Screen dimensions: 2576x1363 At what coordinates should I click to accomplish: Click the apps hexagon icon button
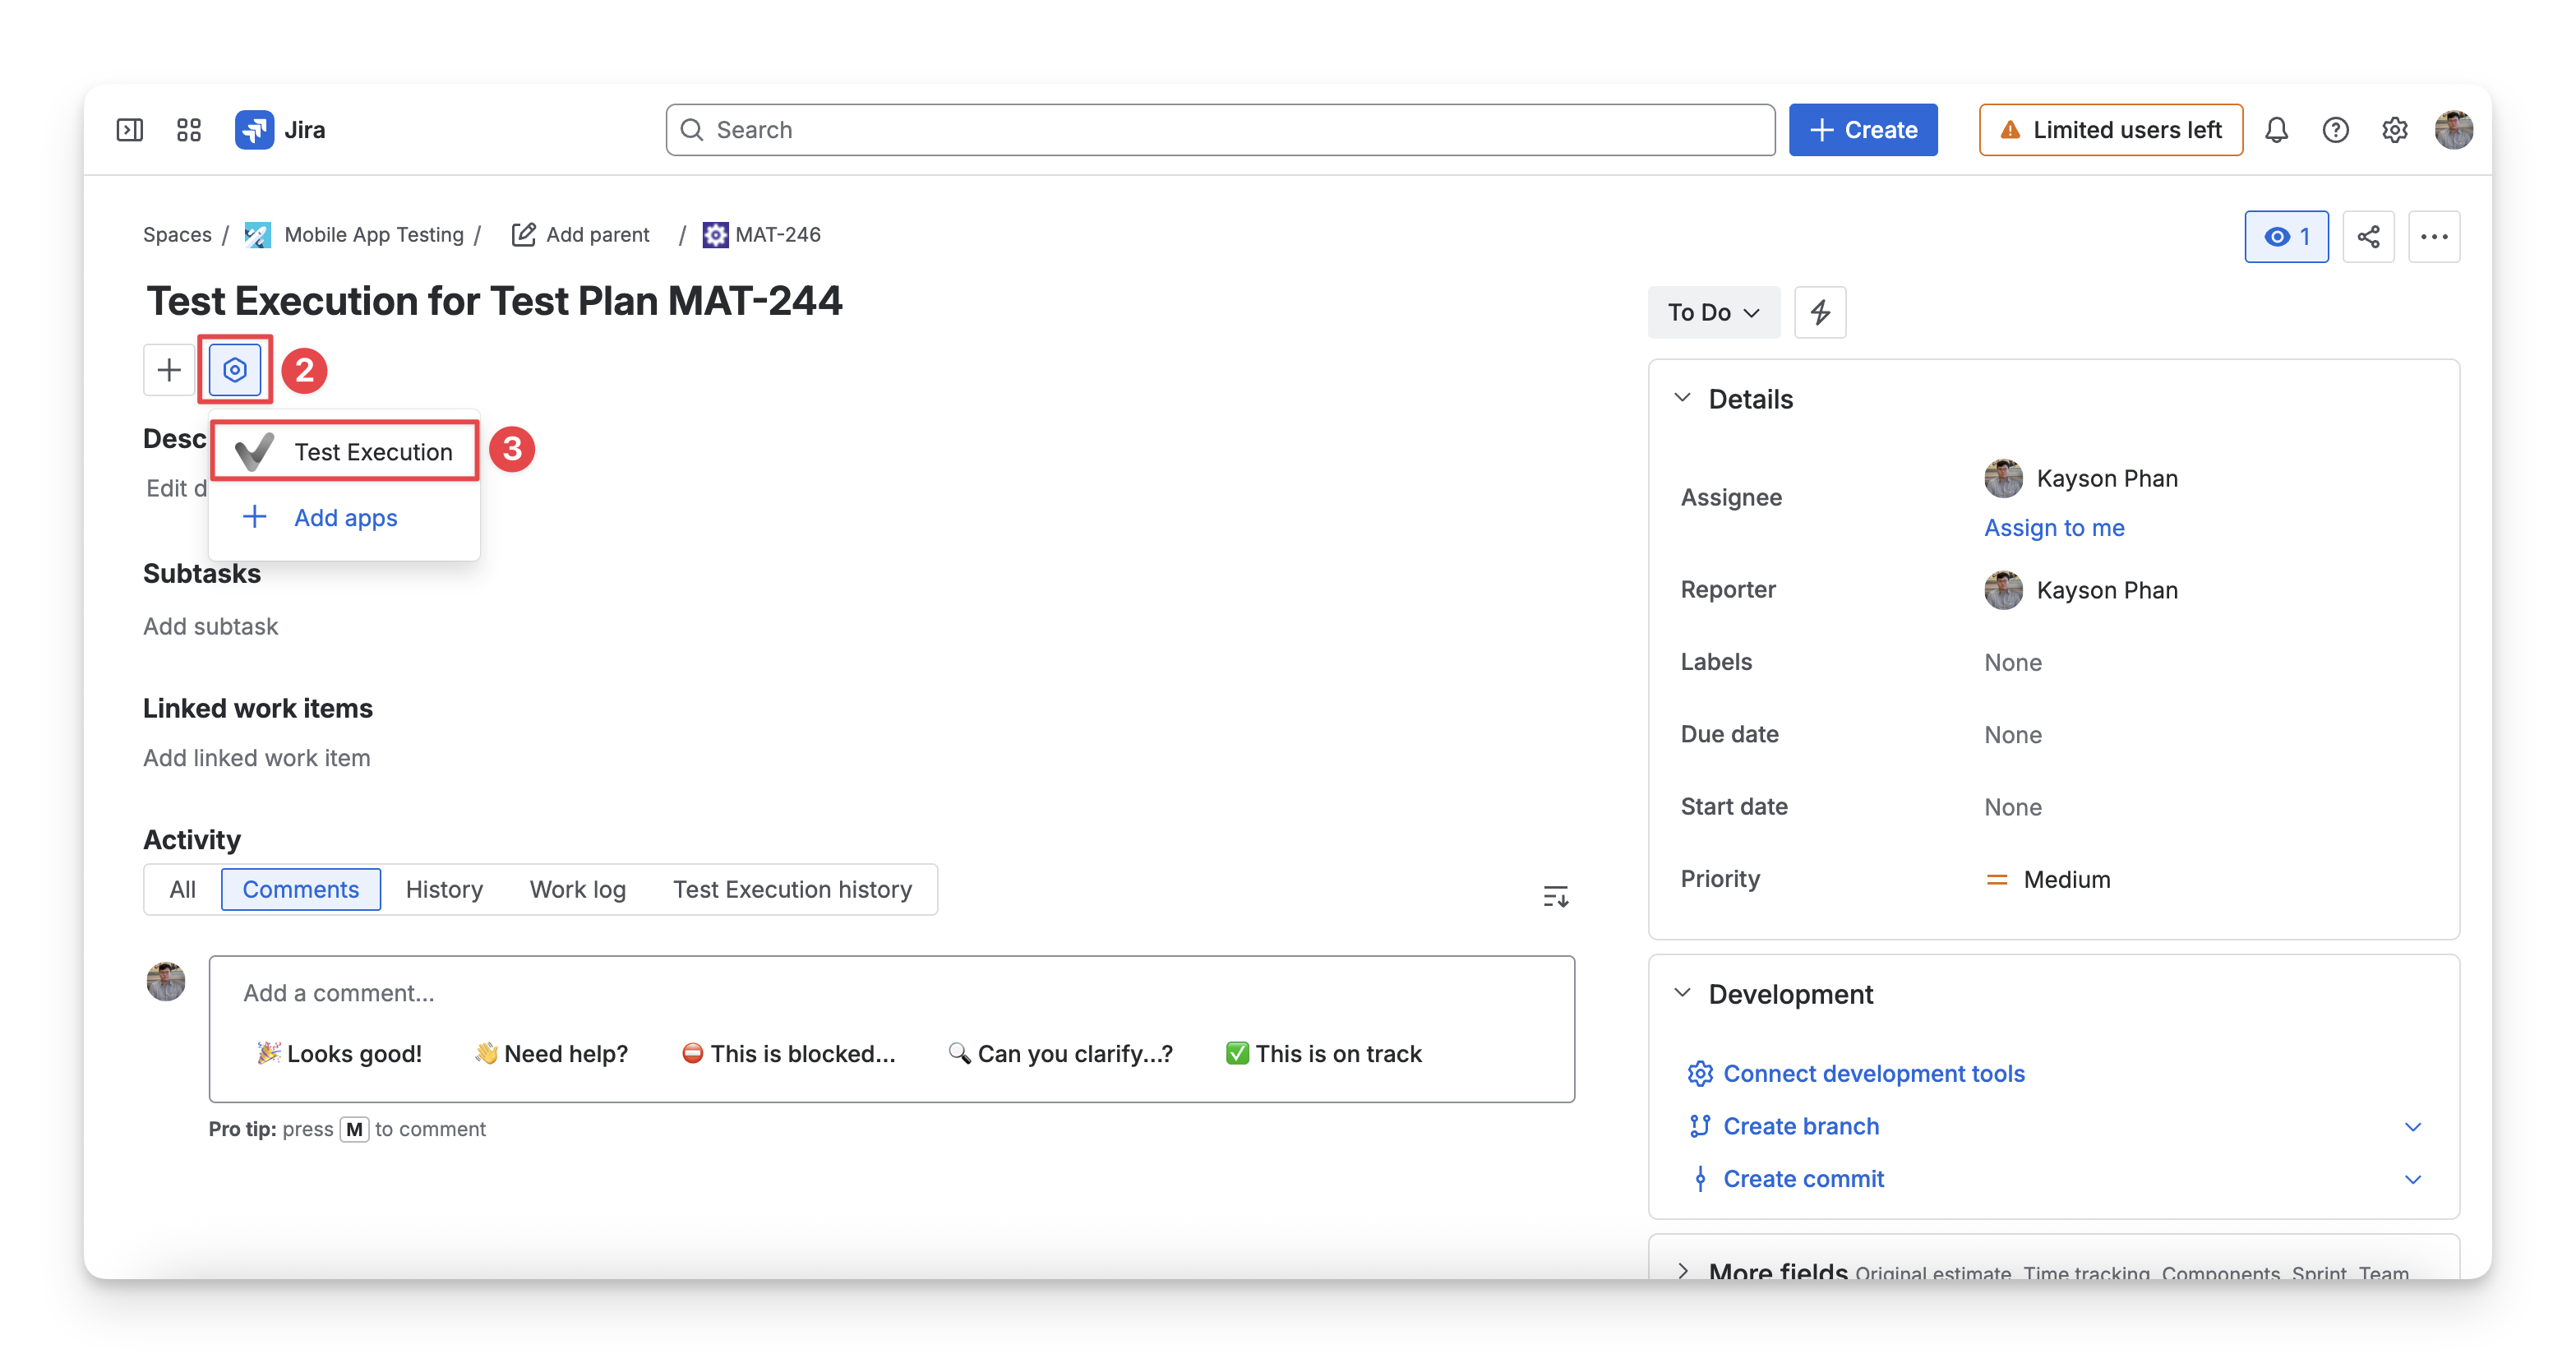(x=235, y=370)
